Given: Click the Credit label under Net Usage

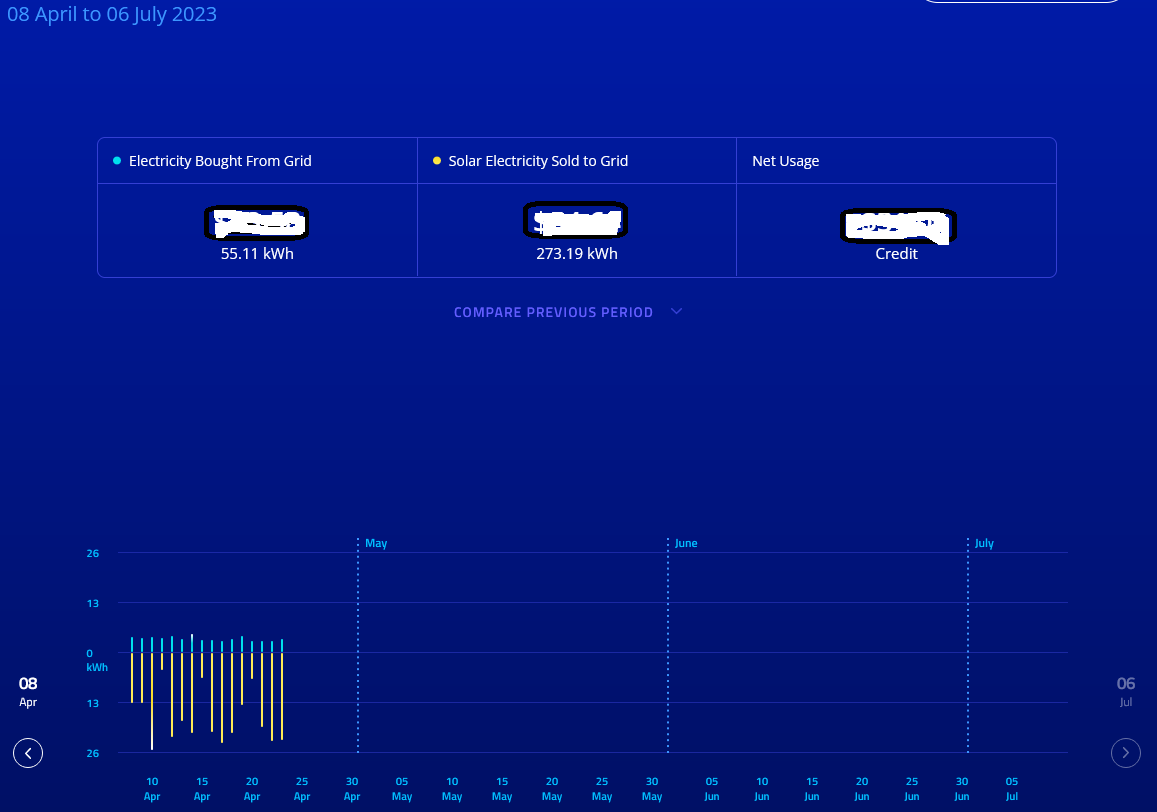Looking at the screenshot, I should click(896, 253).
